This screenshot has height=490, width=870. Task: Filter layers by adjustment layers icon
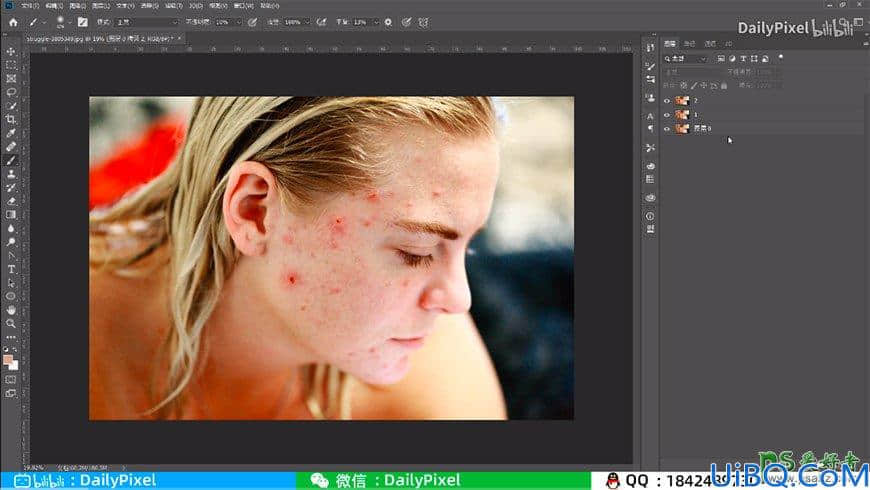point(732,58)
